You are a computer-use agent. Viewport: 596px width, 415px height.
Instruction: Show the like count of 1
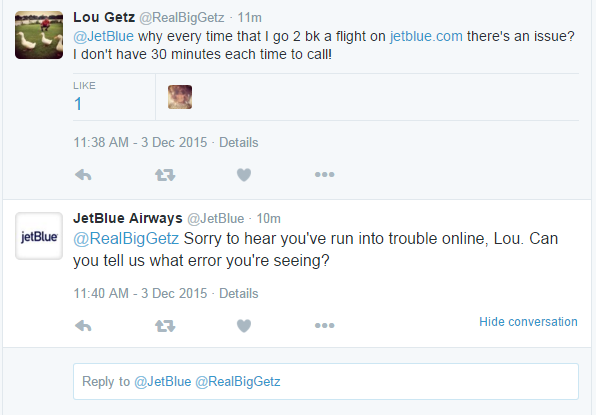click(x=78, y=104)
